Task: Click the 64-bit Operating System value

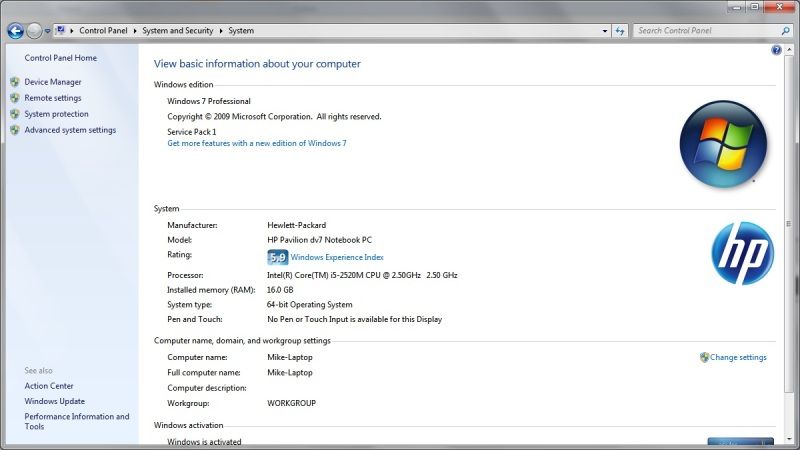Action: [310, 305]
